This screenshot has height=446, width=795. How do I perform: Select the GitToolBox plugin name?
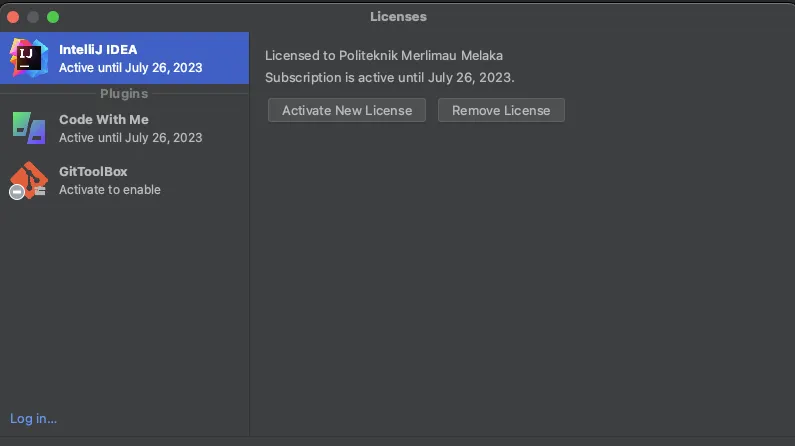(93, 171)
